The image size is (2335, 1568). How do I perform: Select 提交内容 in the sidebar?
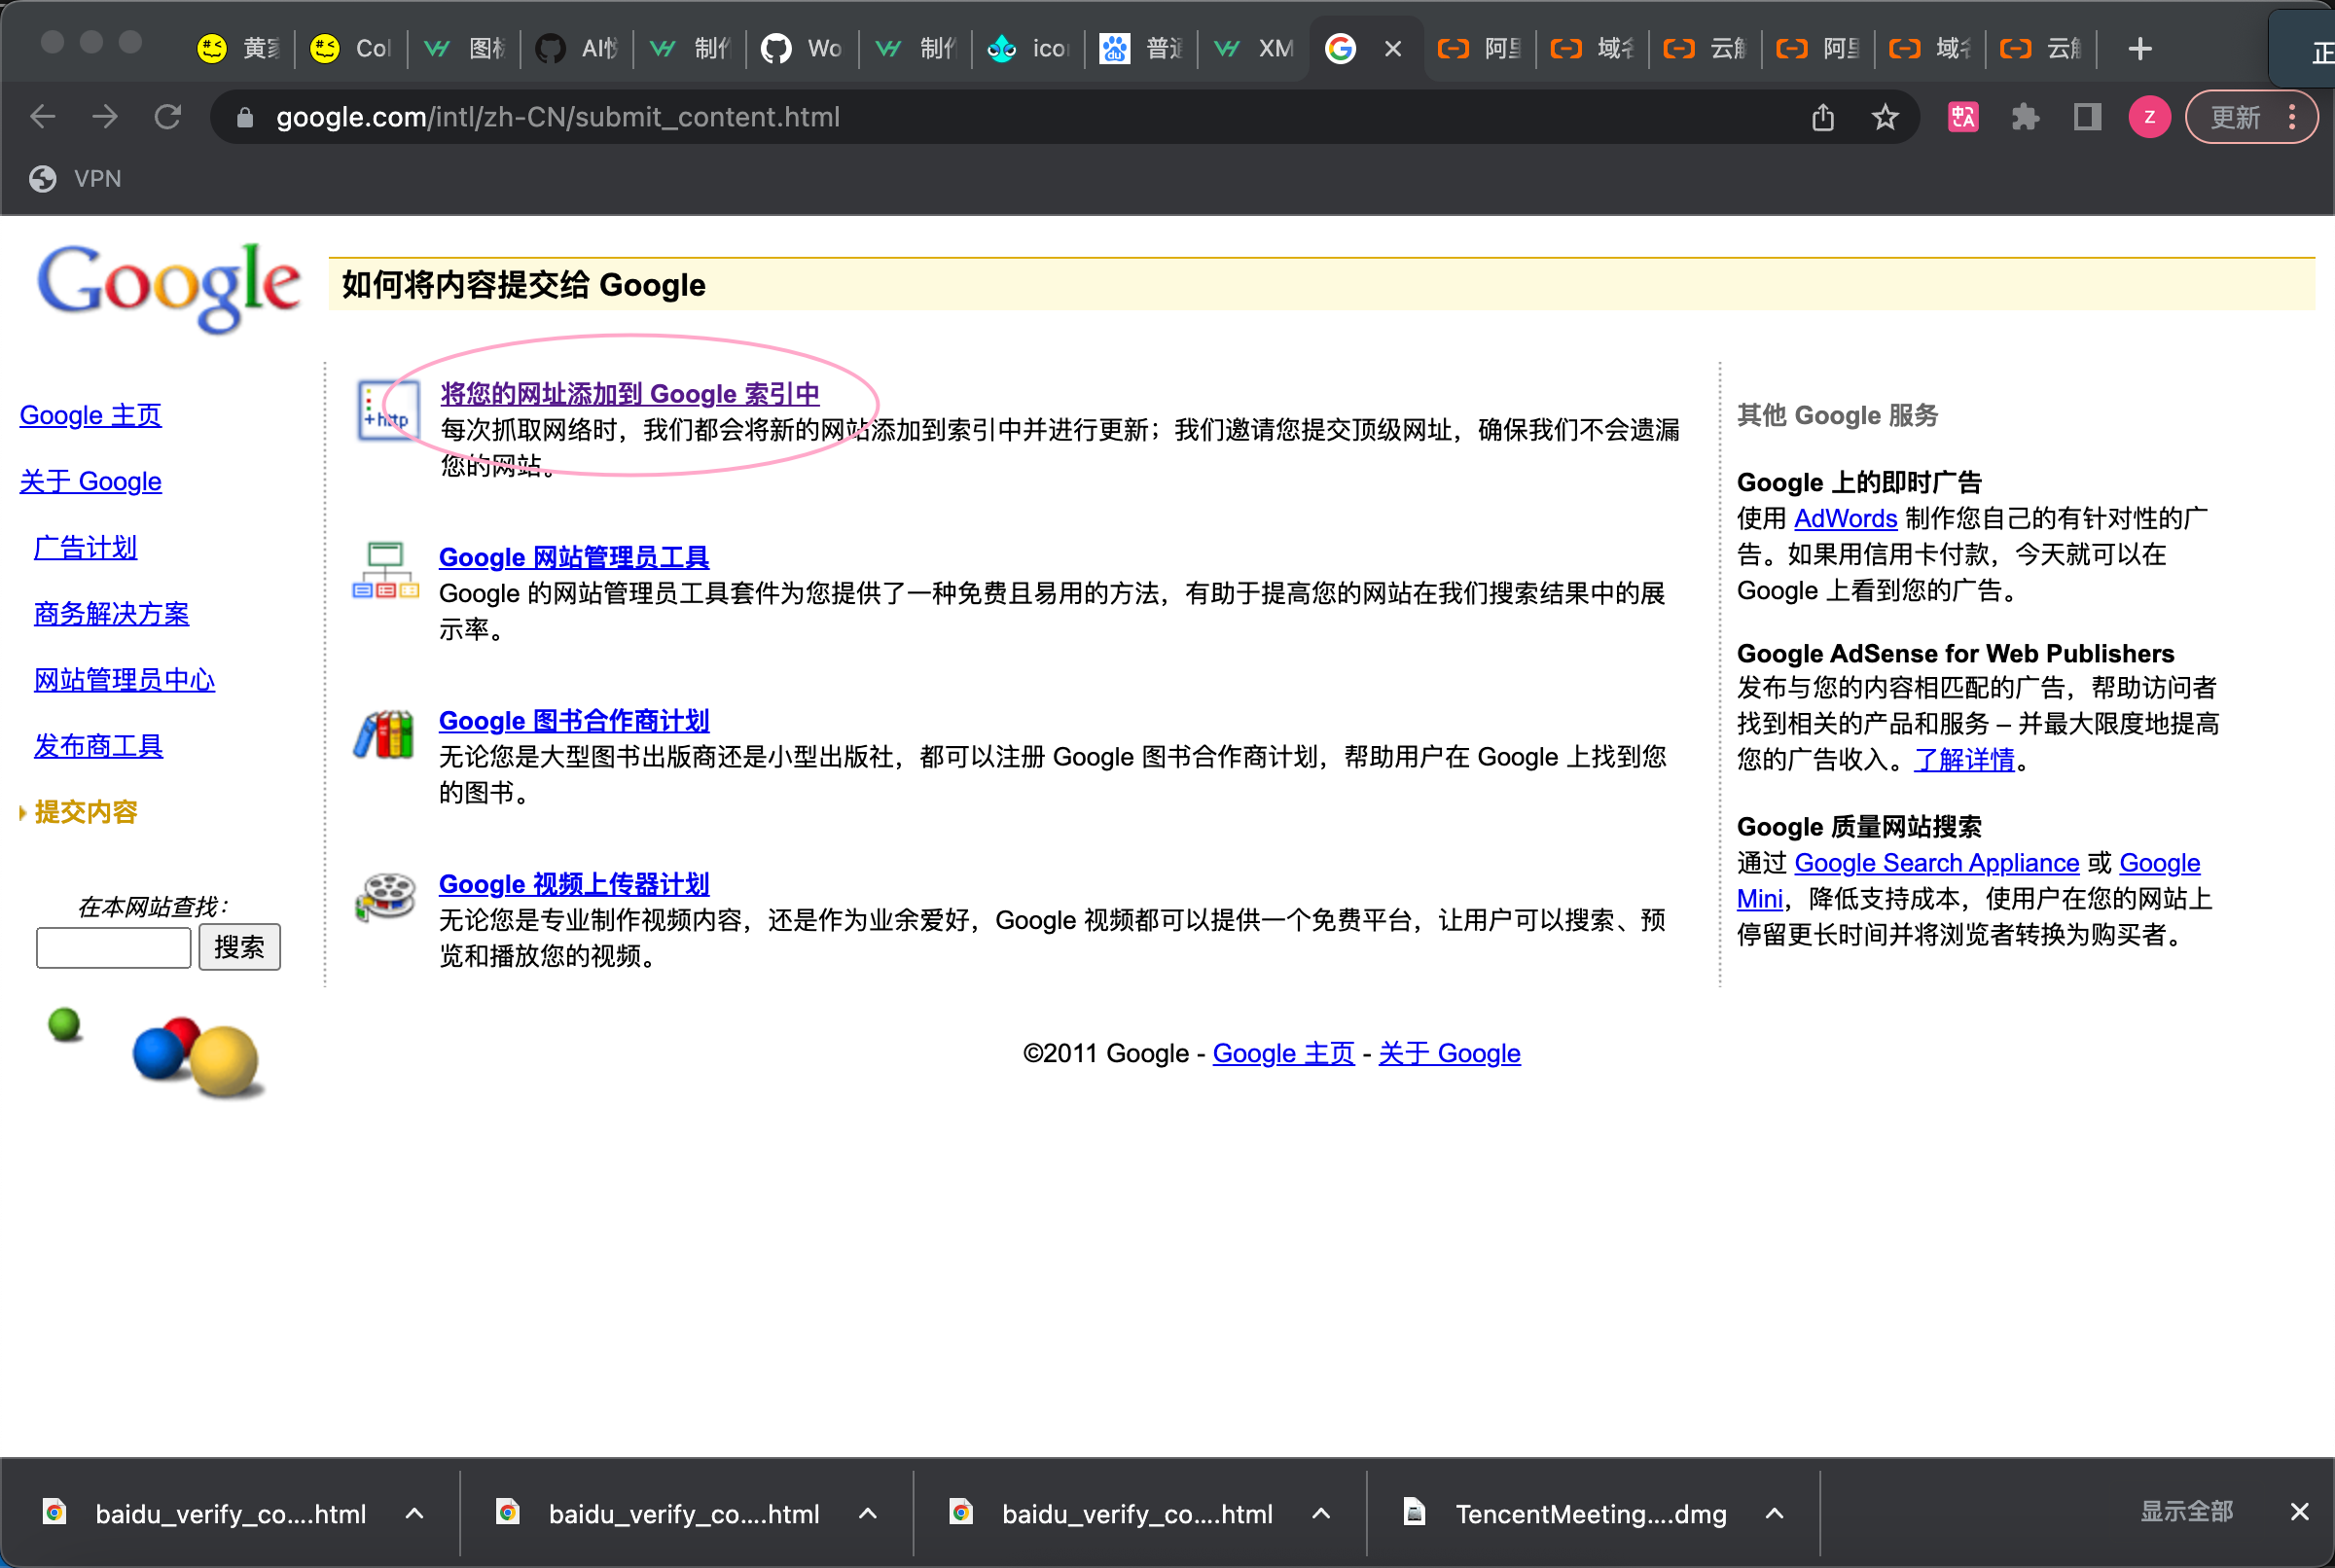click(x=85, y=811)
